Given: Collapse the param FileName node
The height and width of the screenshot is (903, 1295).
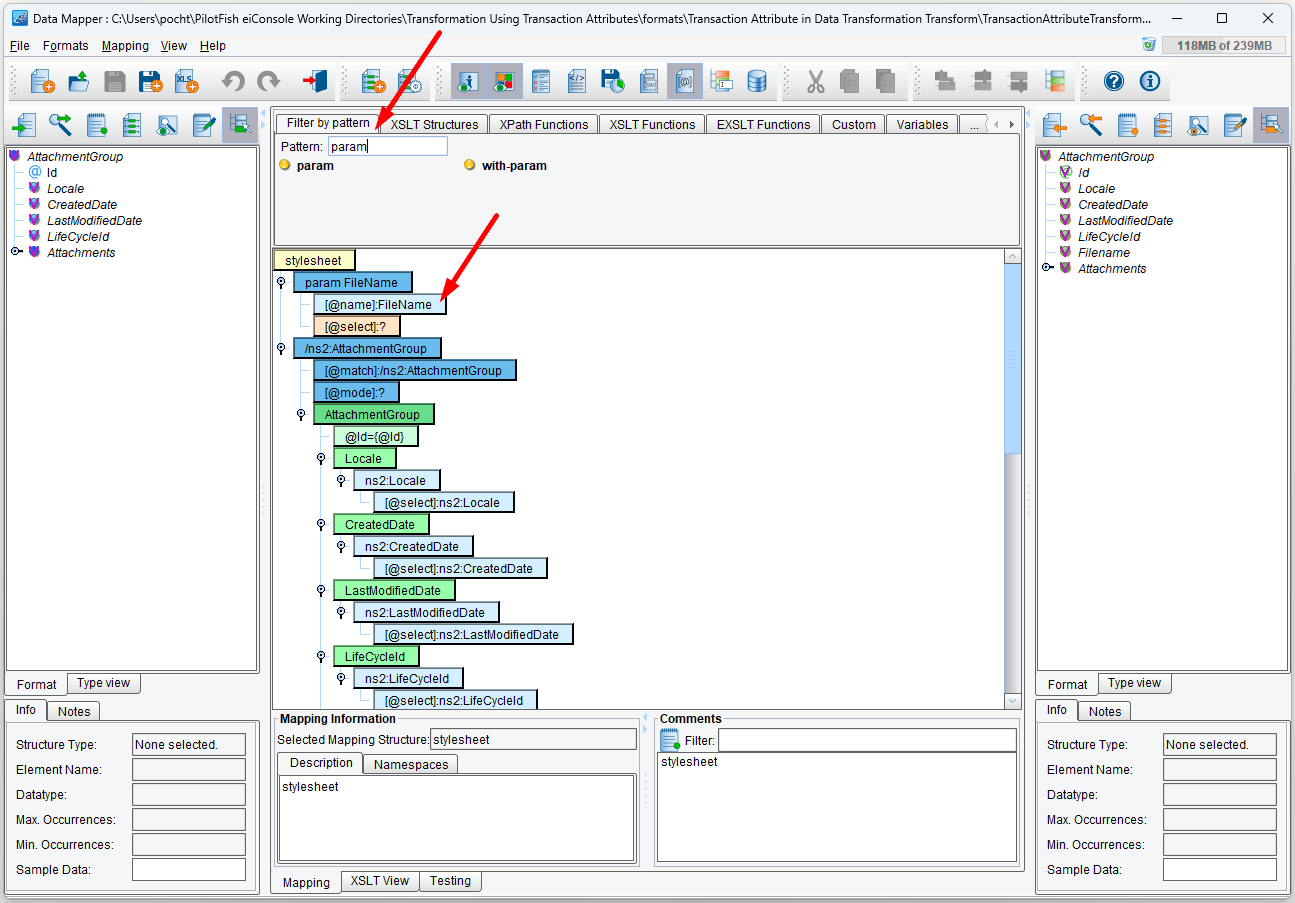Looking at the screenshot, I should (x=281, y=283).
